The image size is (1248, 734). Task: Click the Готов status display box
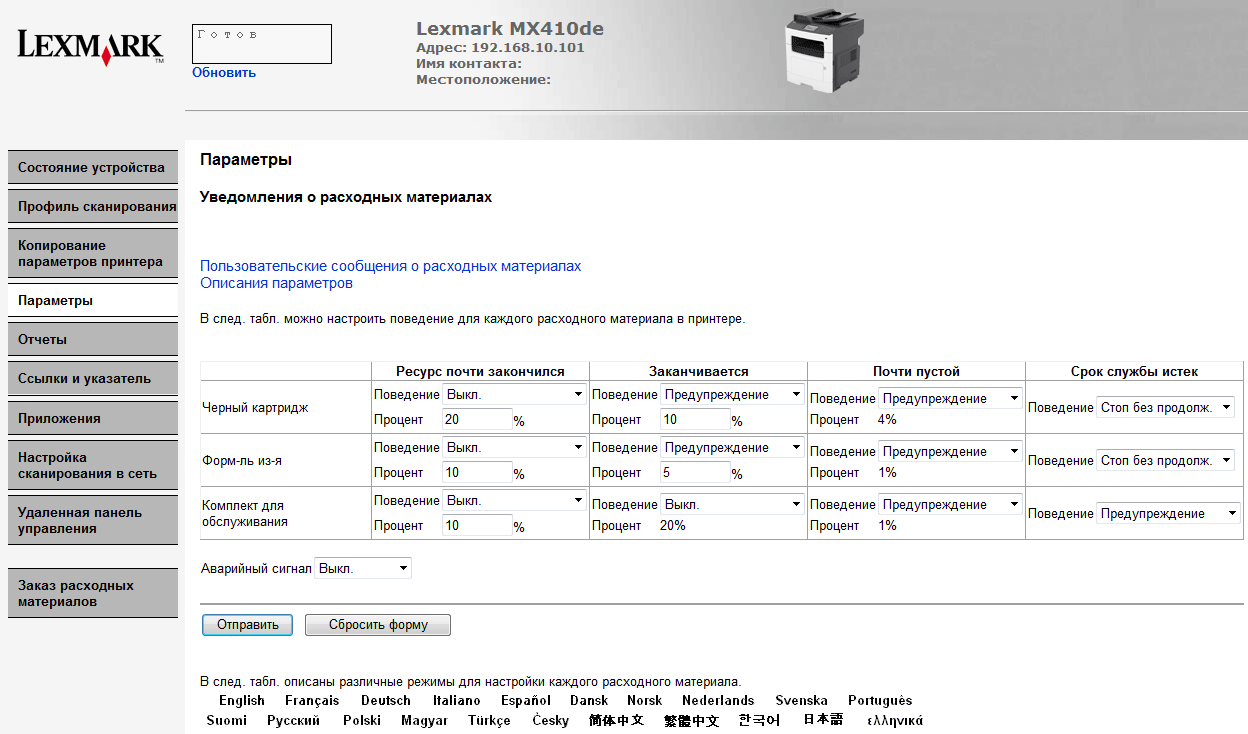point(262,44)
